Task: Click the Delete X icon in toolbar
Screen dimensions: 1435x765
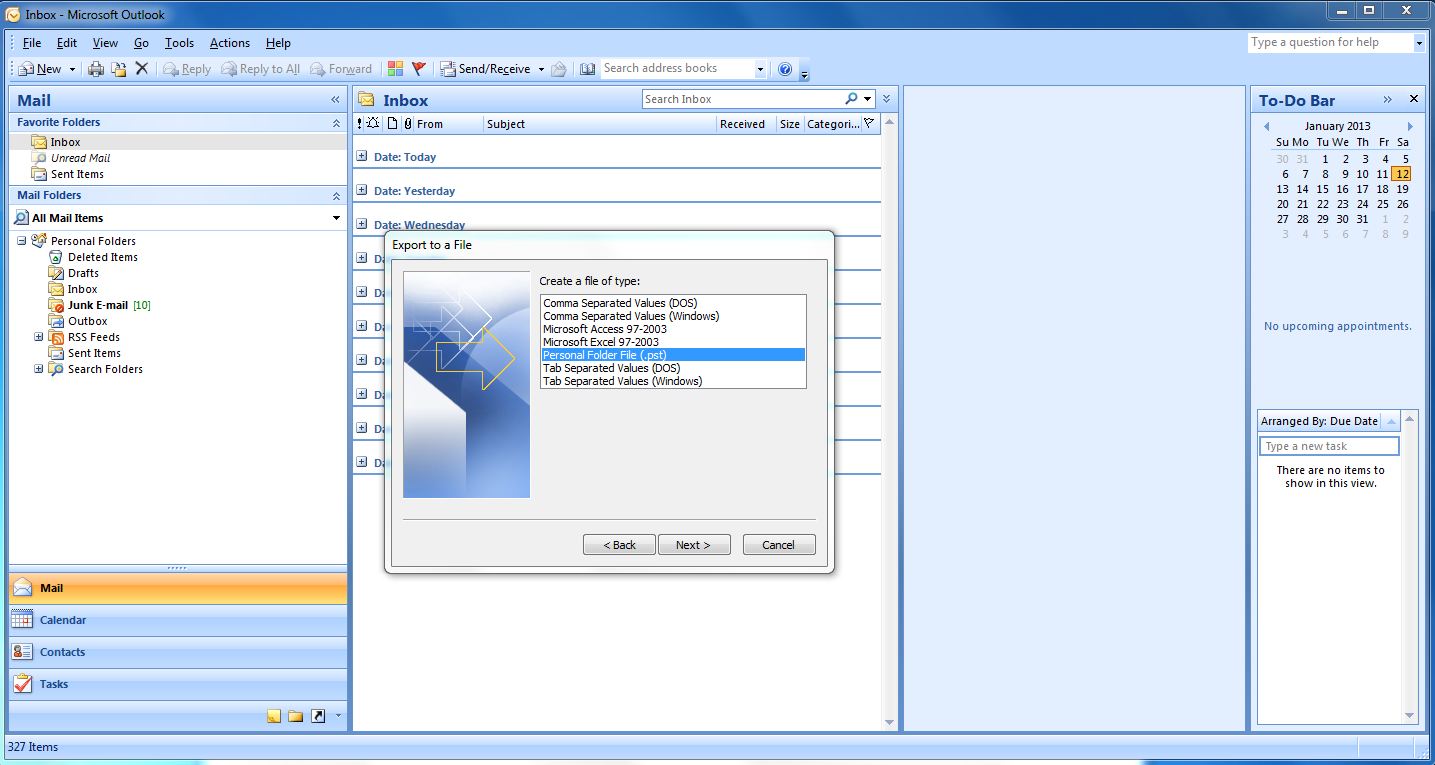Action: coord(142,69)
